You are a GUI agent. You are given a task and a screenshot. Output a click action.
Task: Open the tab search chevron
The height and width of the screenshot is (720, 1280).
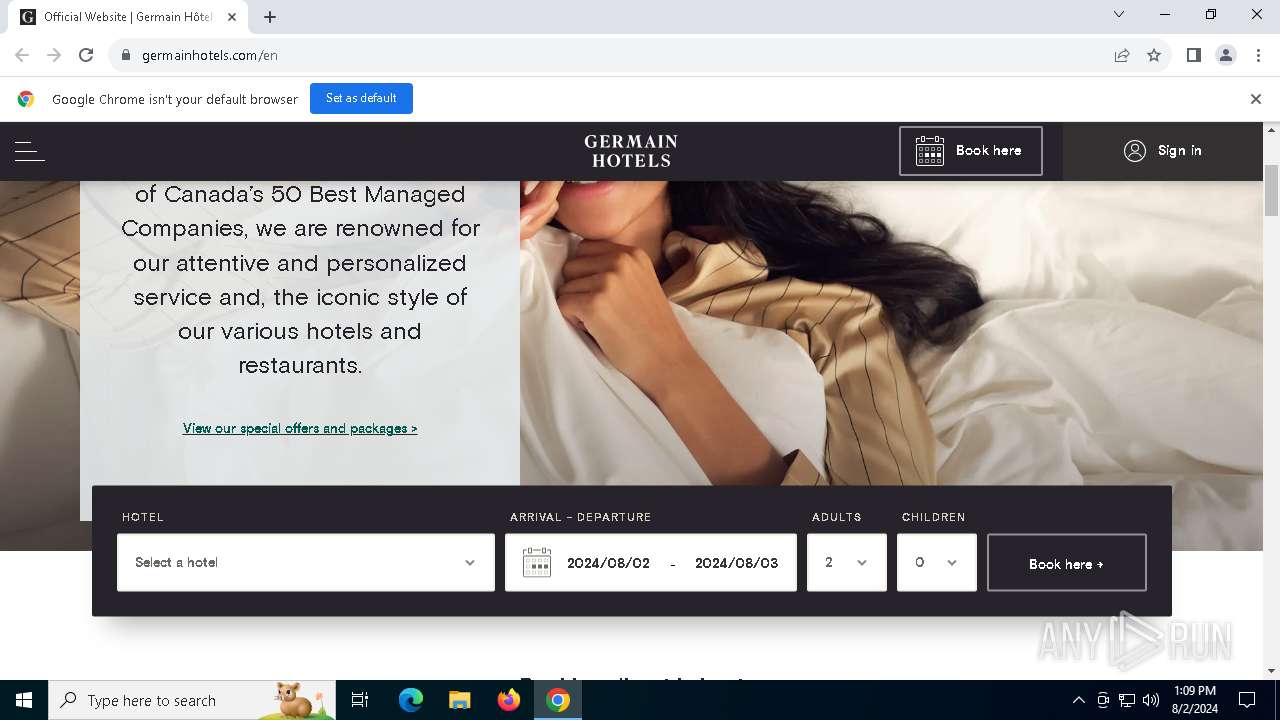click(x=1119, y=14)
